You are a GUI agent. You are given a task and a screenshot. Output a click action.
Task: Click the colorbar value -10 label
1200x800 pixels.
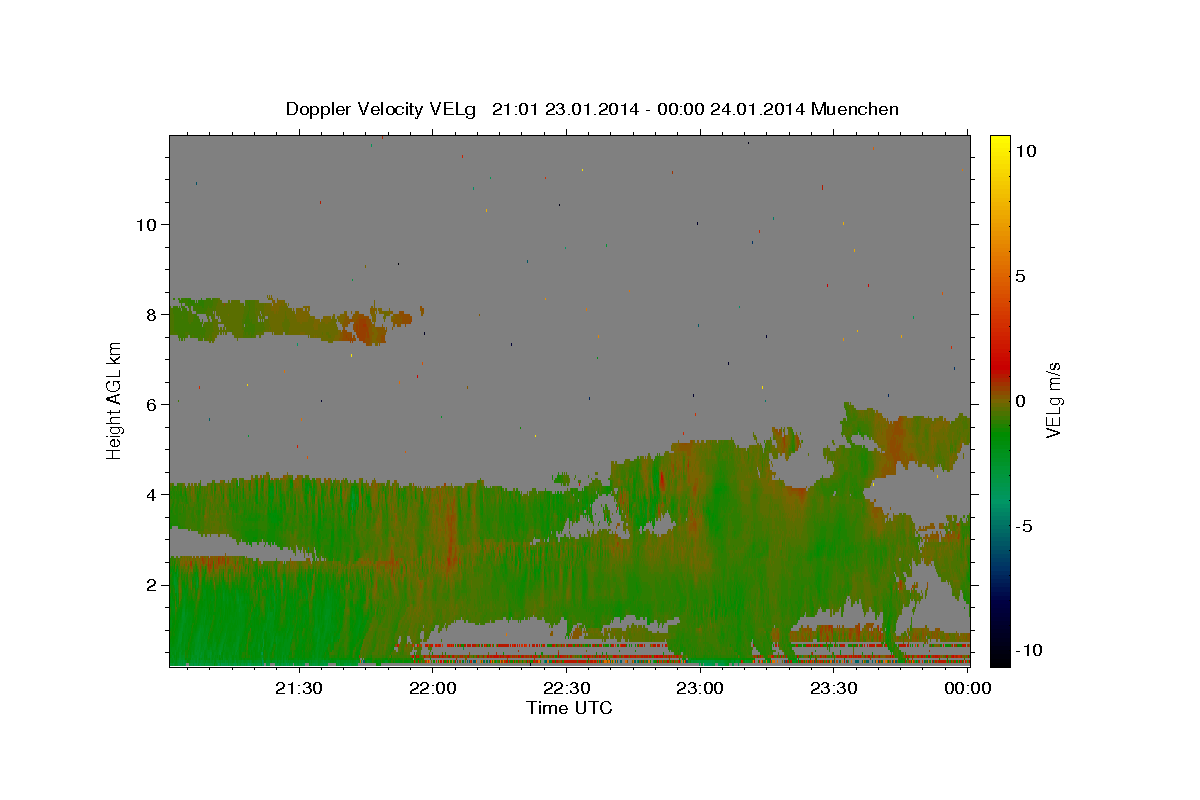click(1028, 650)
